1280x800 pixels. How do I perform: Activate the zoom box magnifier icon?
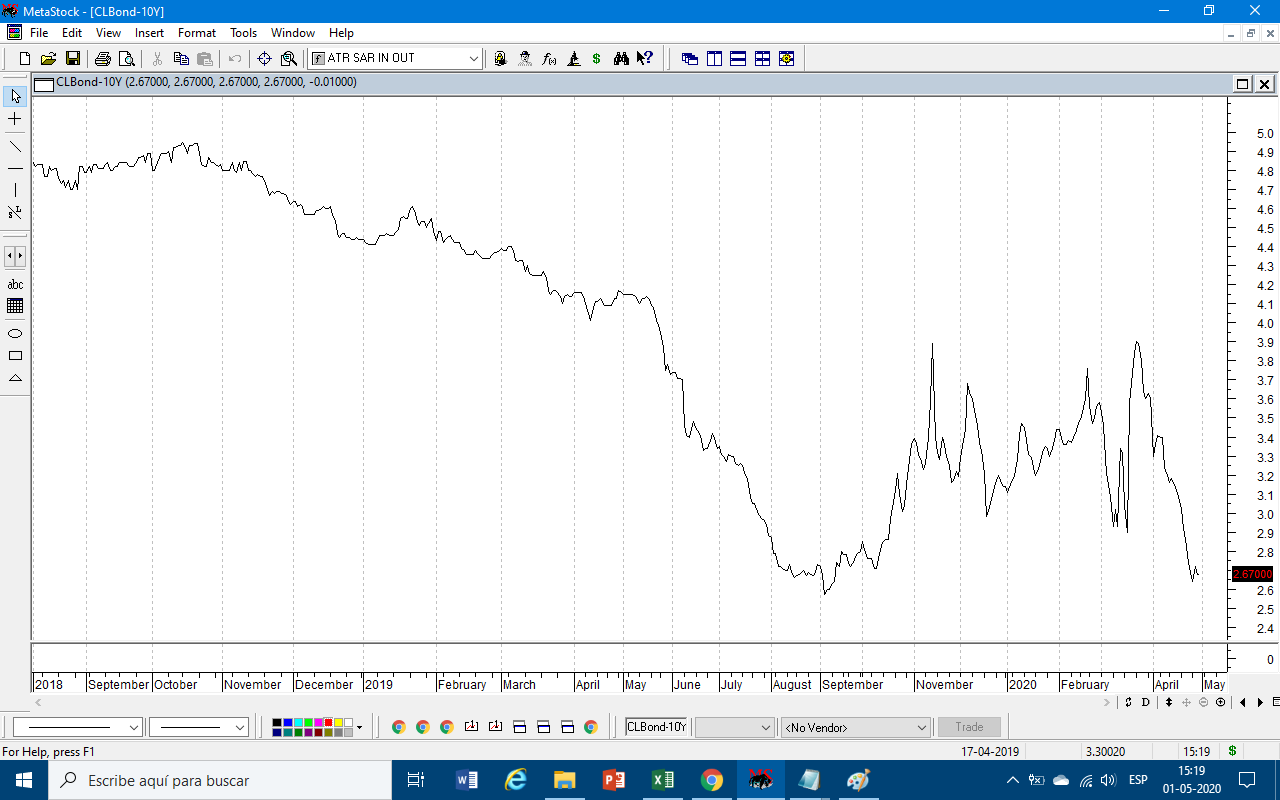coord(289,59)
